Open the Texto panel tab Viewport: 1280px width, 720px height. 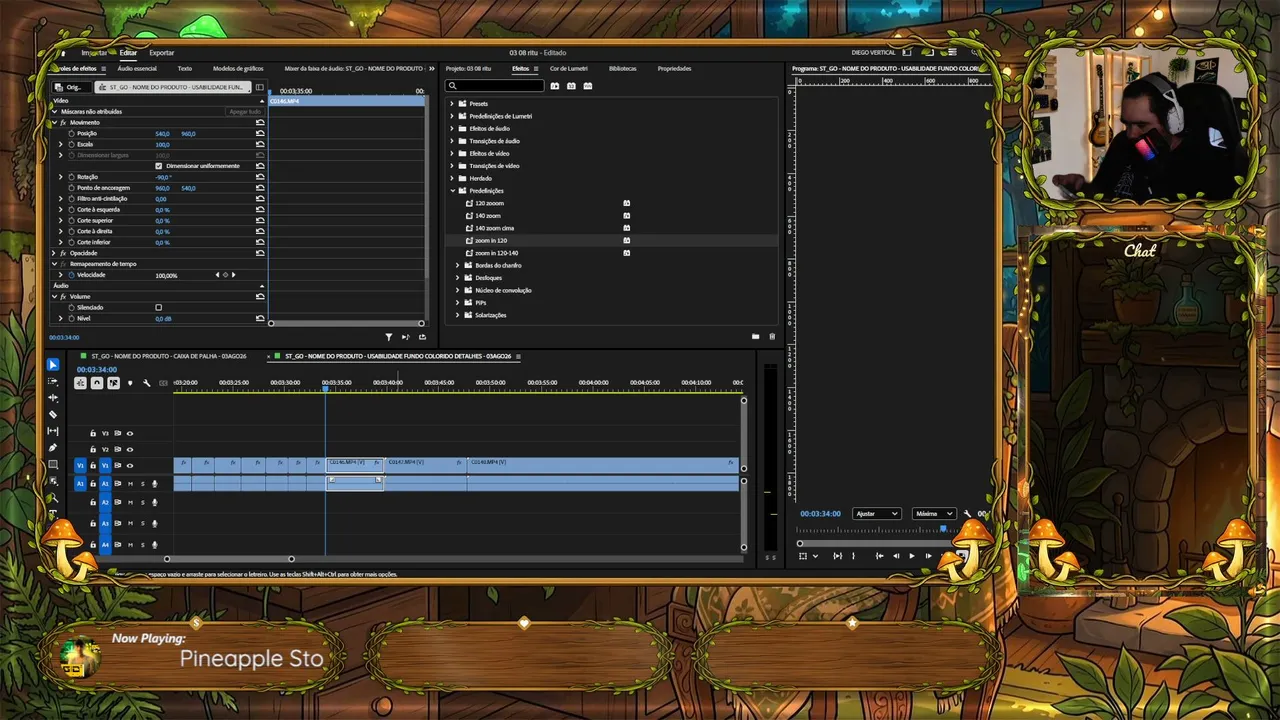pyautogui.click(x=185, y=69)
